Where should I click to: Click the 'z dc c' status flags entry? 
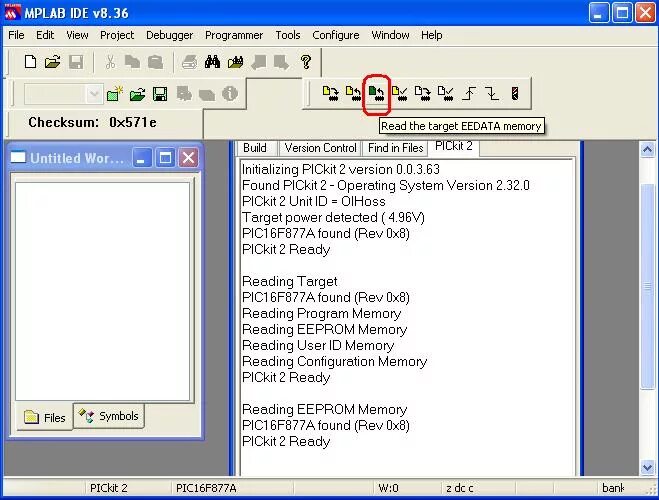(x=459, y=488)
